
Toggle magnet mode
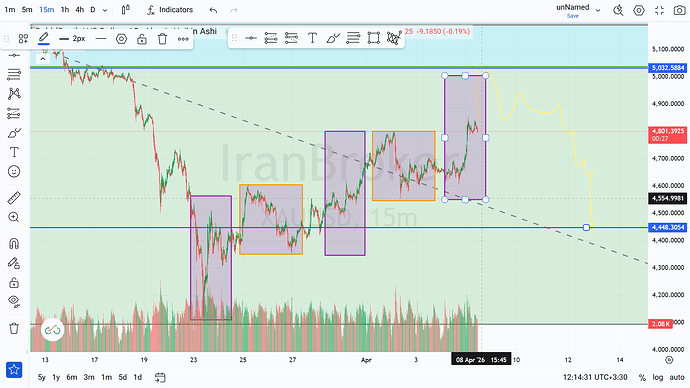click(x=14, y=243)
